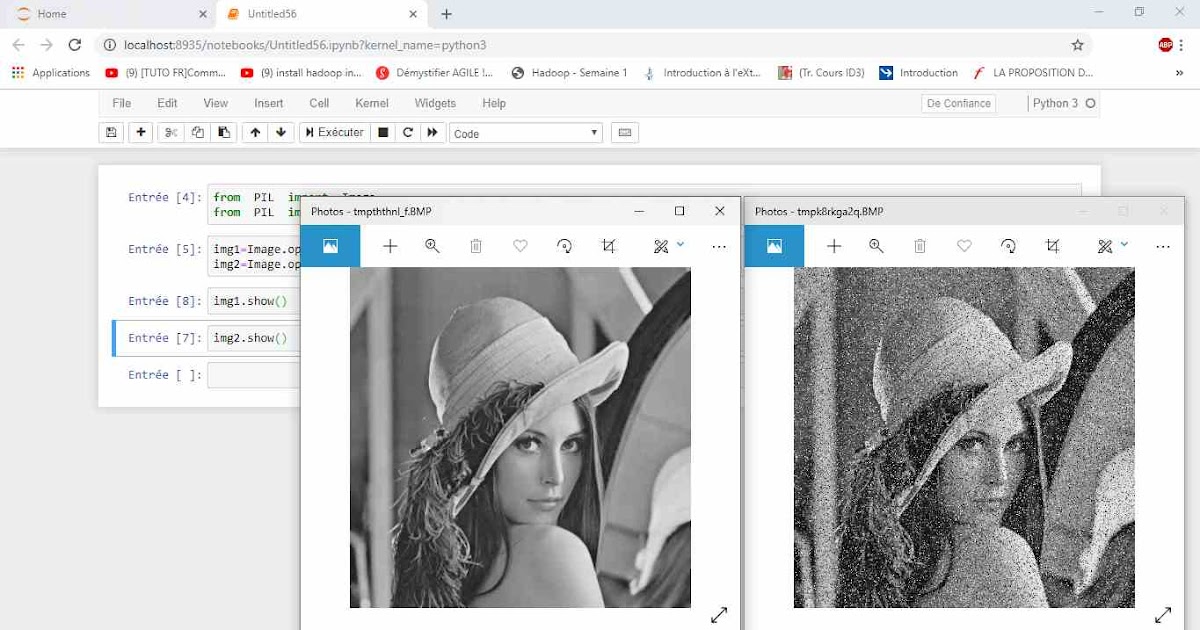Open the command palette keyboard icon
The image size is (1200, 630).
[625, 133]
